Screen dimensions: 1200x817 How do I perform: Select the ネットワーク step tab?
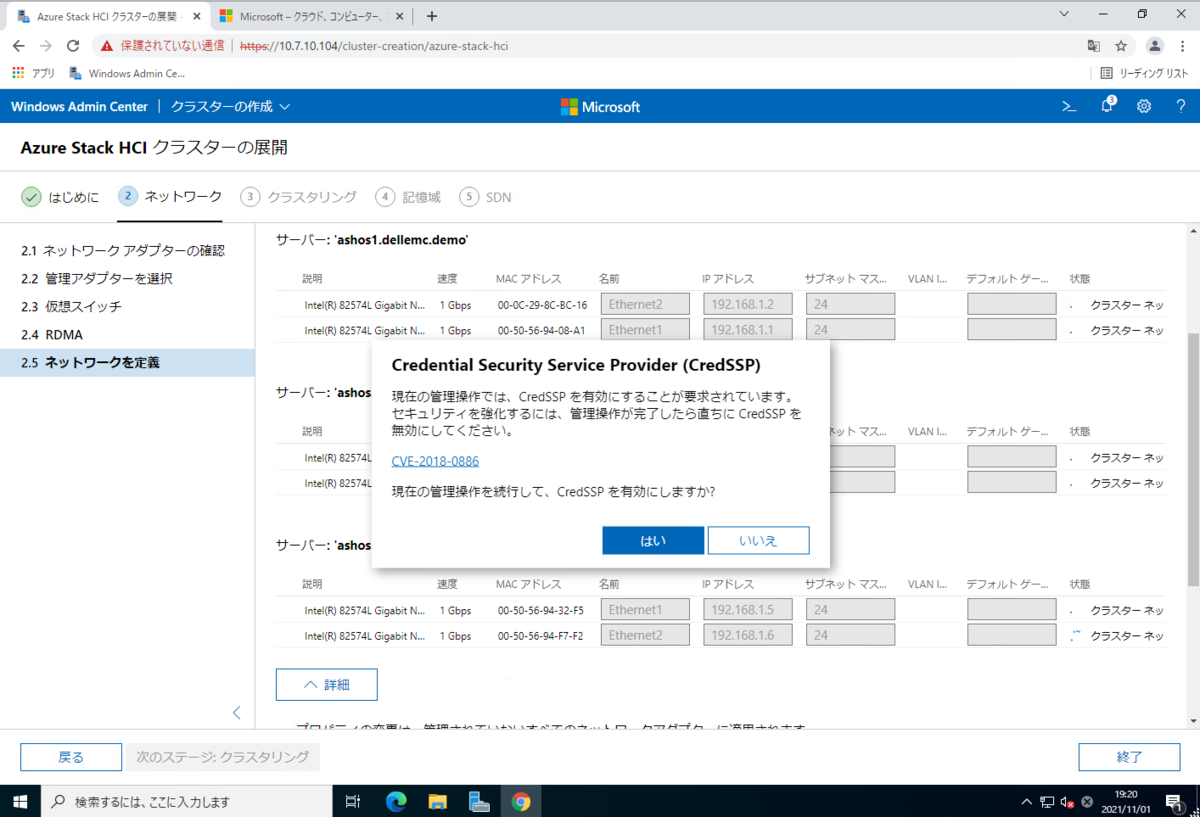[169, 197]
